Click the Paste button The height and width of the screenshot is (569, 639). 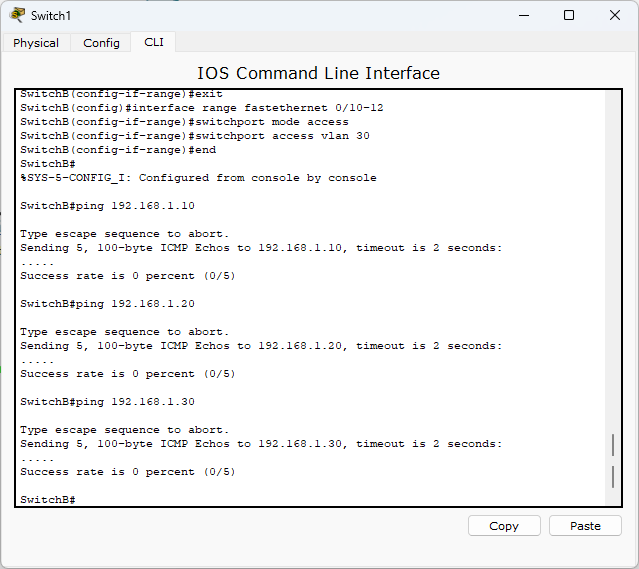(x=585, y=526)
